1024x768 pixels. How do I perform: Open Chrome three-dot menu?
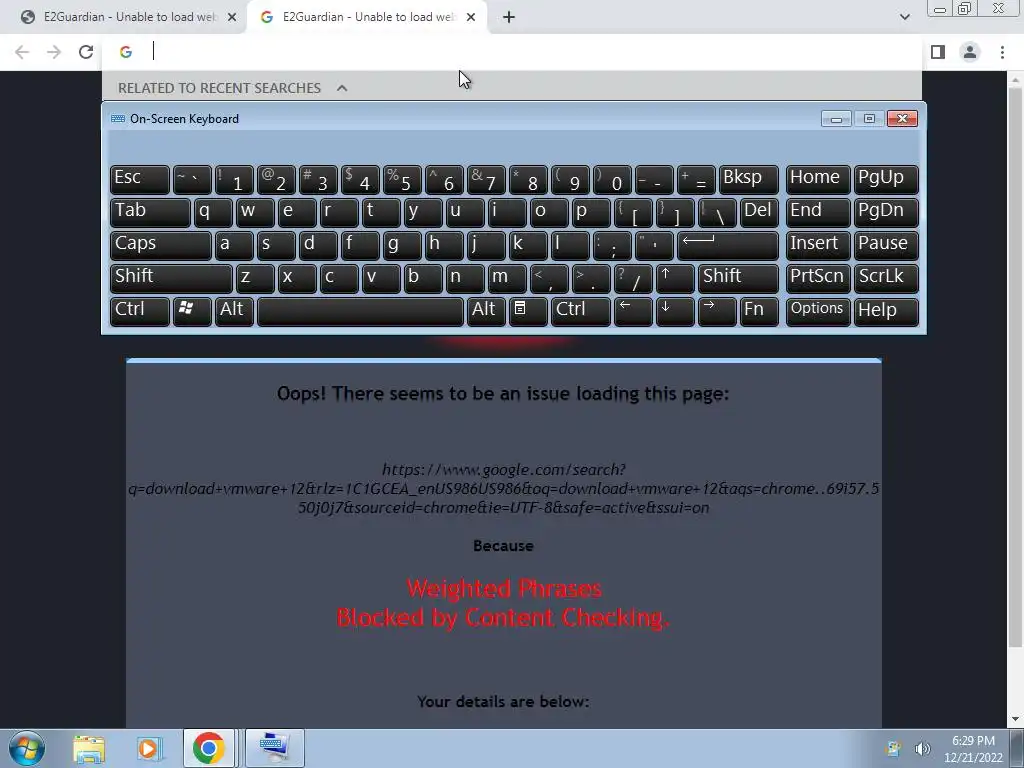[1002, 52]
